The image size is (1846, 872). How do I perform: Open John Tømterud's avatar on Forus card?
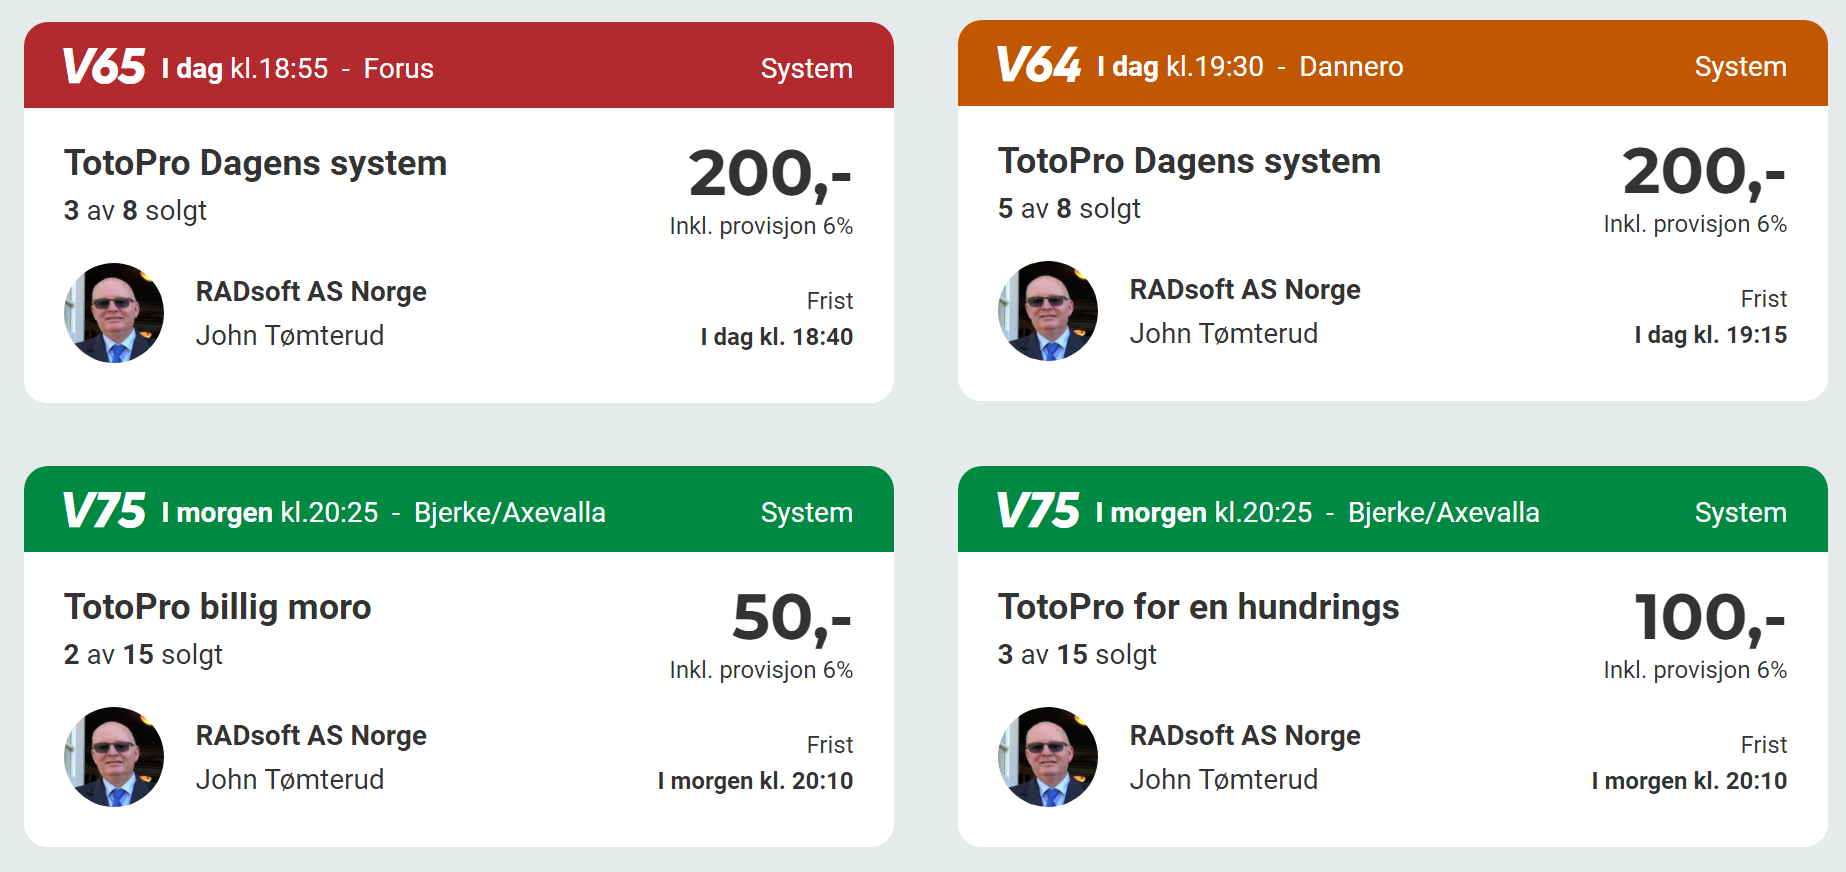114,313
